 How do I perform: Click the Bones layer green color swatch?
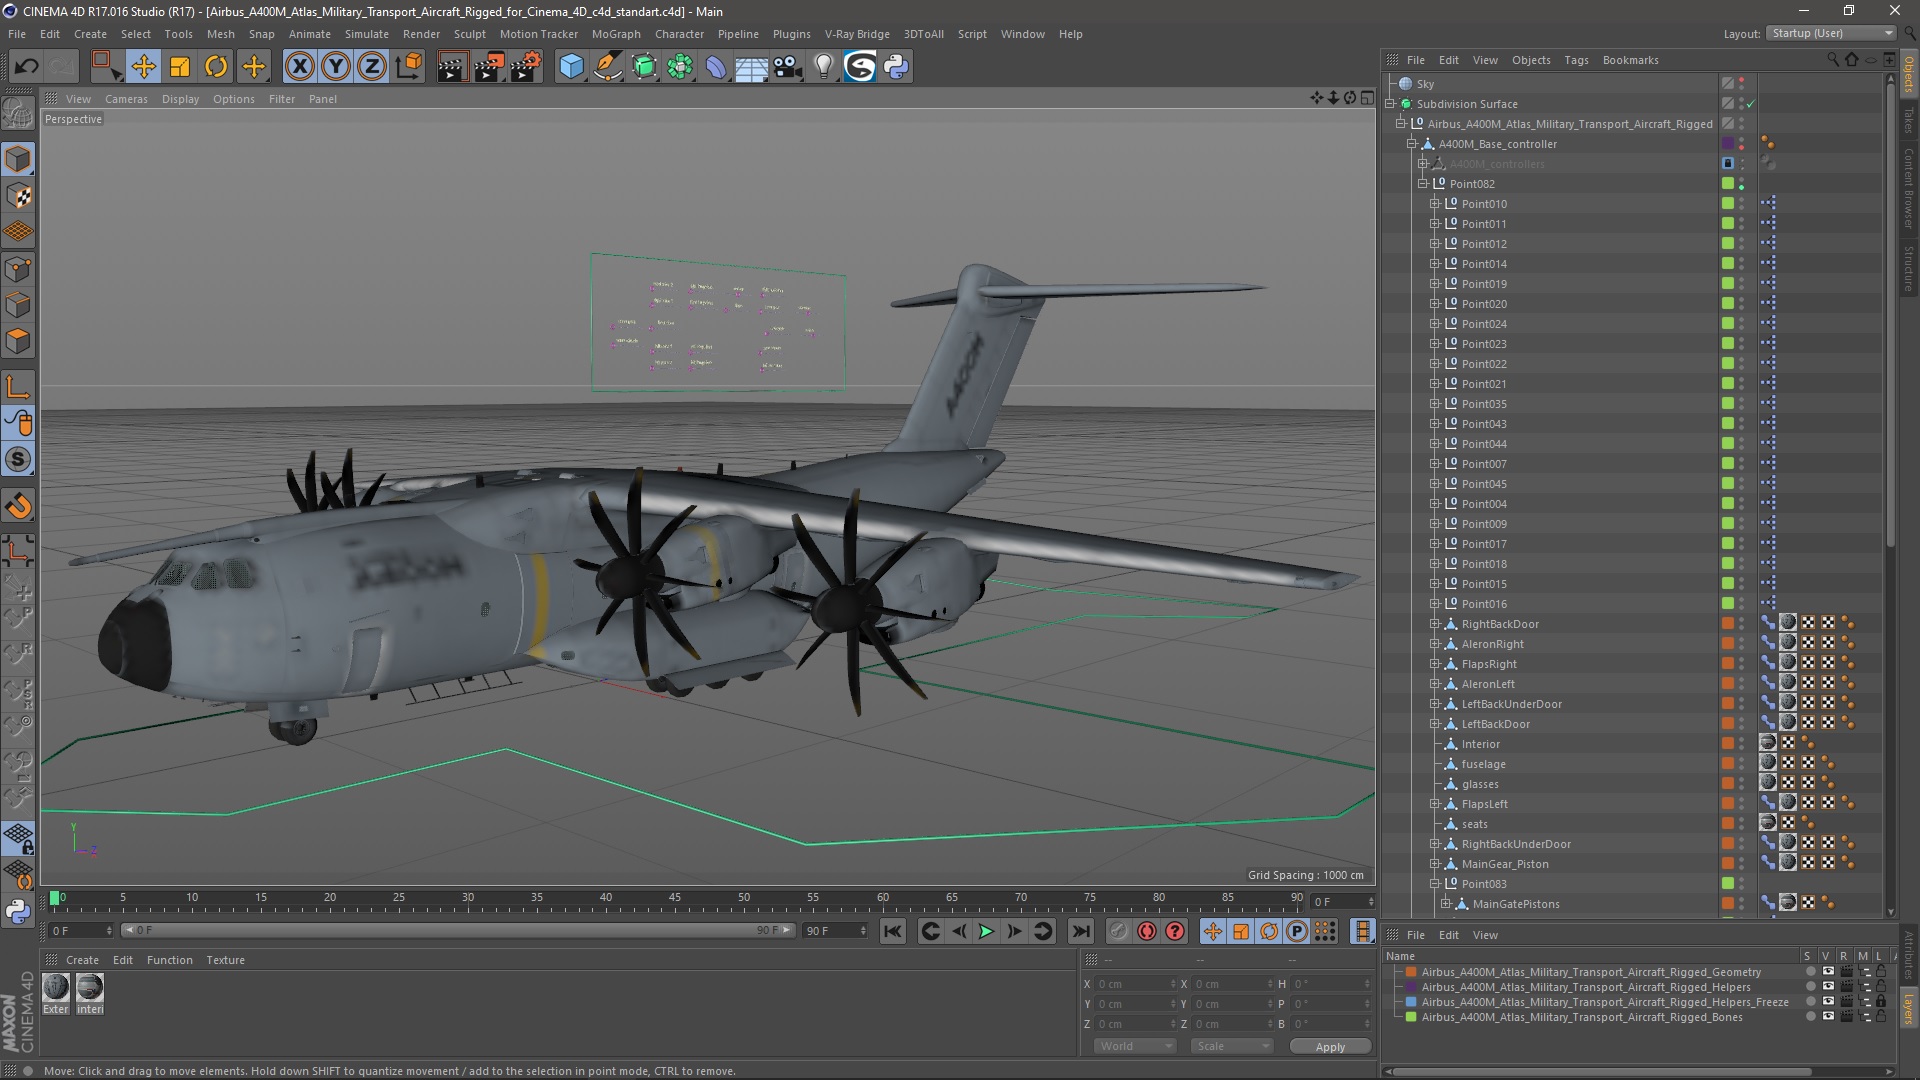pos(1411,1017)
